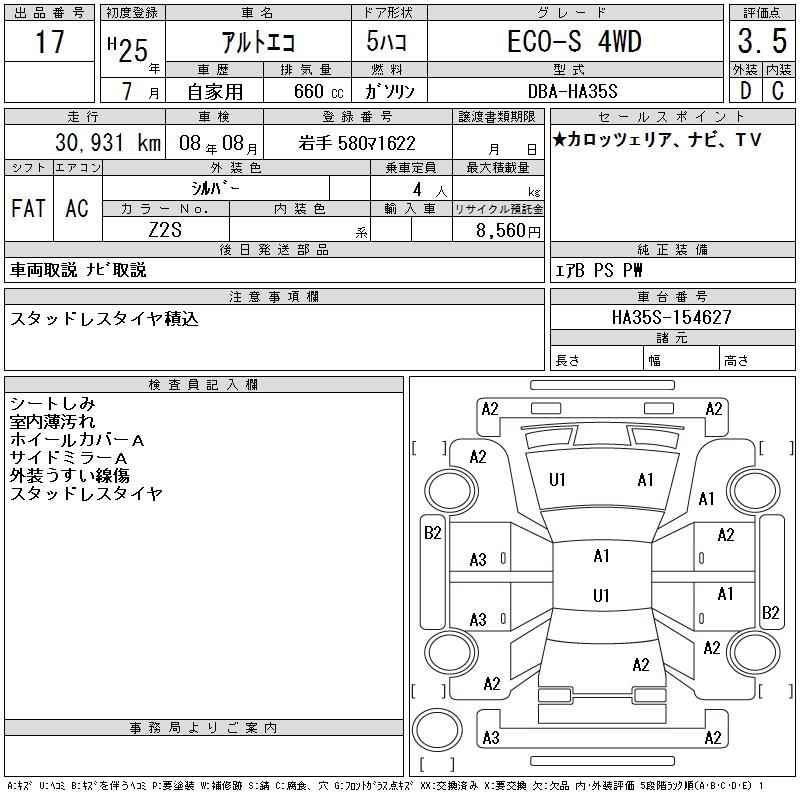Select header リサイクル預託金
The height and width of the screenshot is (800, 800).
click(498, 209)
